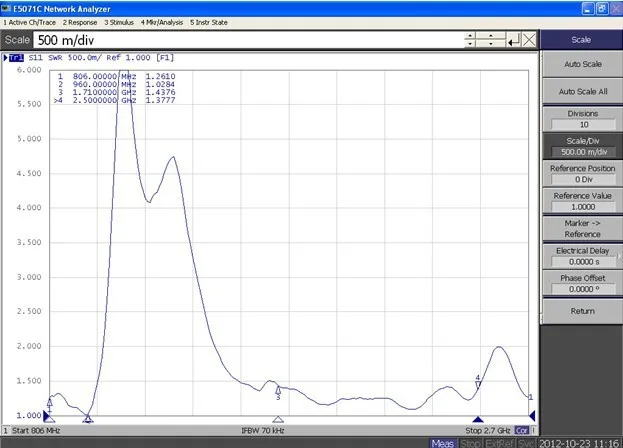Click the Scale entry field showing 500 m/div

(248, 40)
